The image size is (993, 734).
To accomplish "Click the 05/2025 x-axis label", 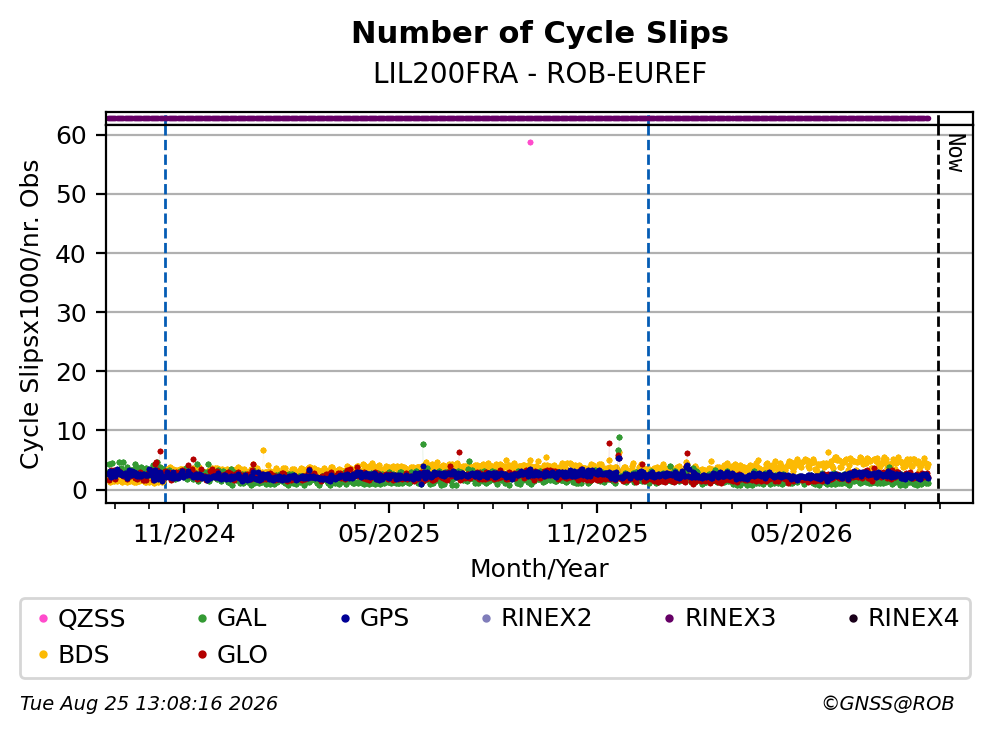I will pos(389,534).
